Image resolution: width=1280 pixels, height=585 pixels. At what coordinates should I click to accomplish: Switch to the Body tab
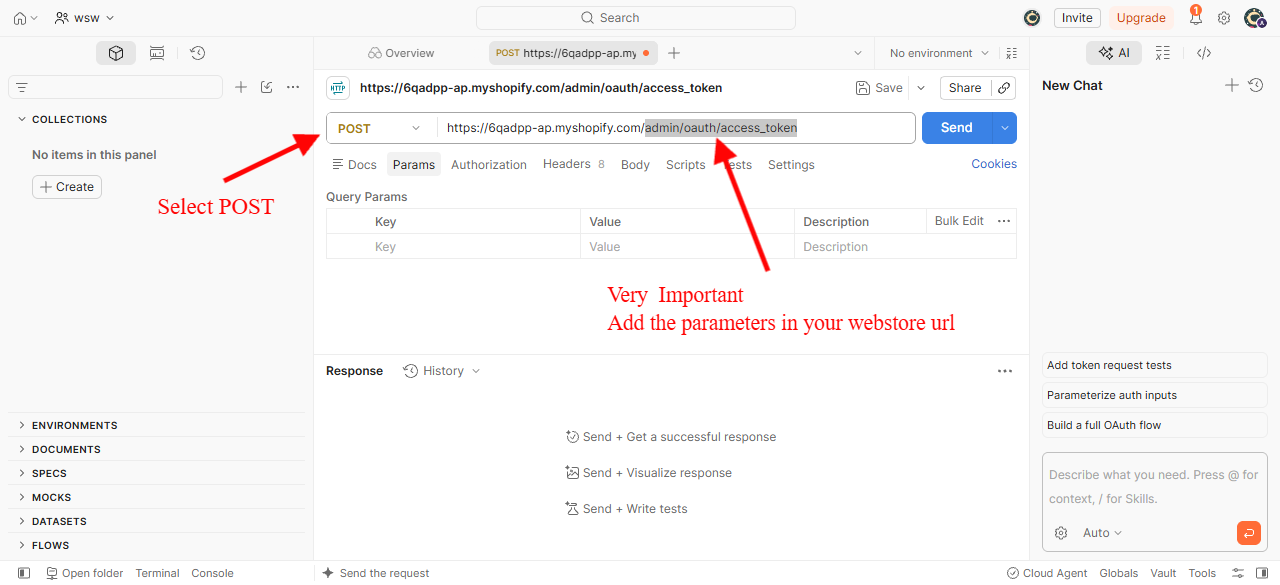coord(635,165)
